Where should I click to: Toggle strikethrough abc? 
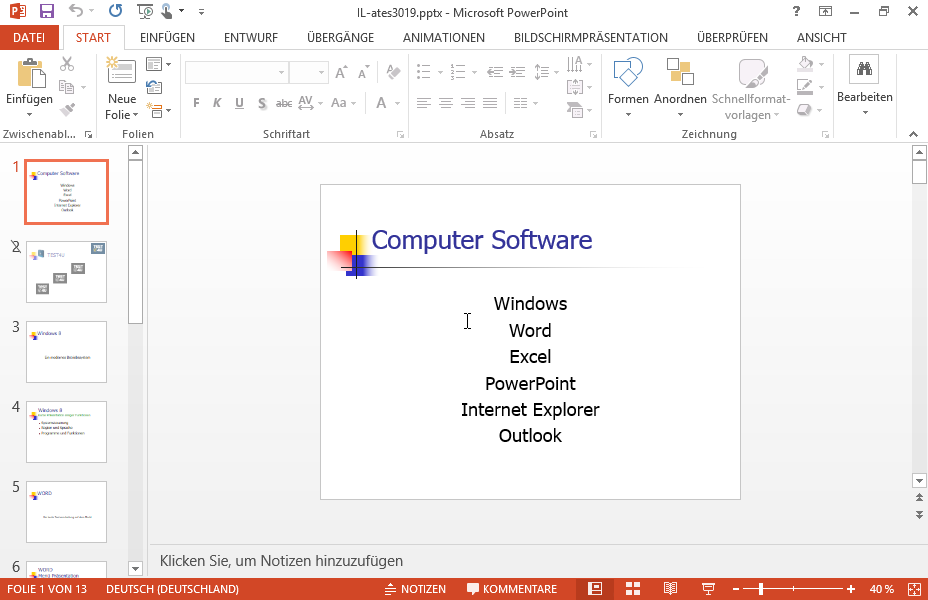click(284, 104)
